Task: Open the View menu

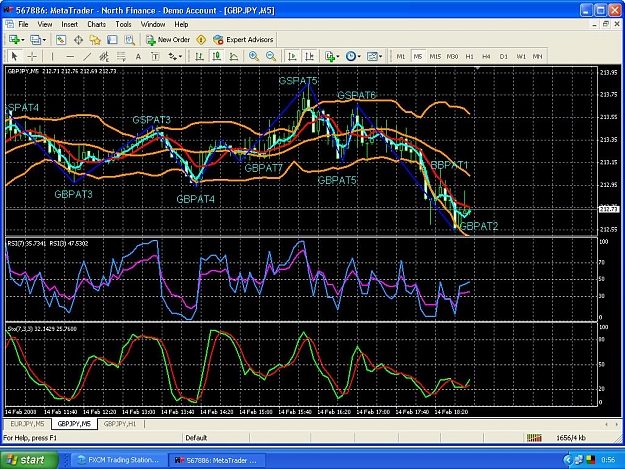Action: (x=45, y=24)
